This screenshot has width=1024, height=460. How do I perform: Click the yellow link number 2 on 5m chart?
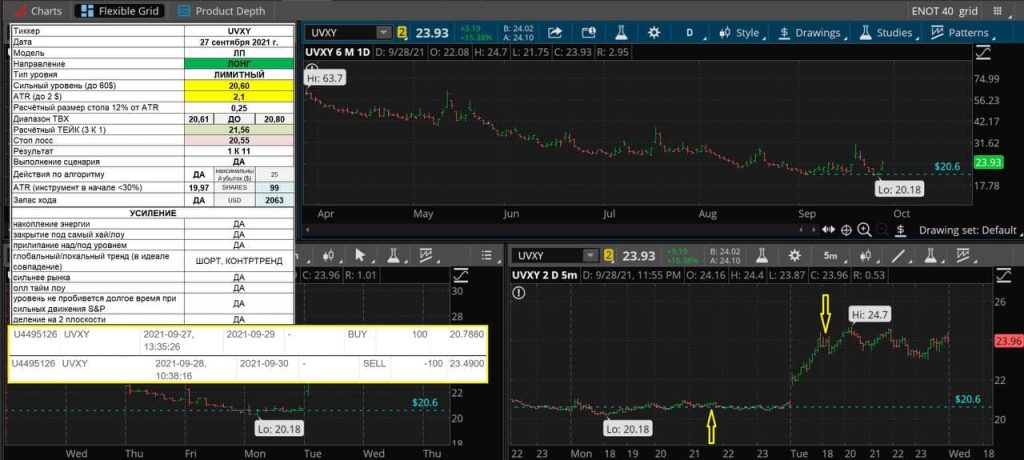609,255
